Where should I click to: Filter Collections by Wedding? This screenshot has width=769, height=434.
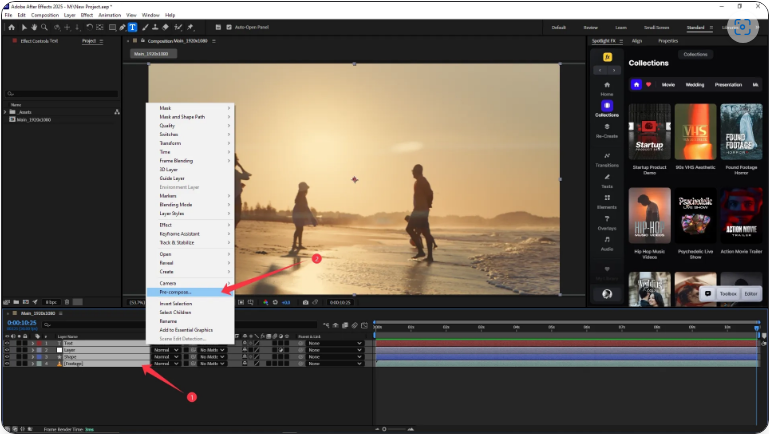point(694,85)
